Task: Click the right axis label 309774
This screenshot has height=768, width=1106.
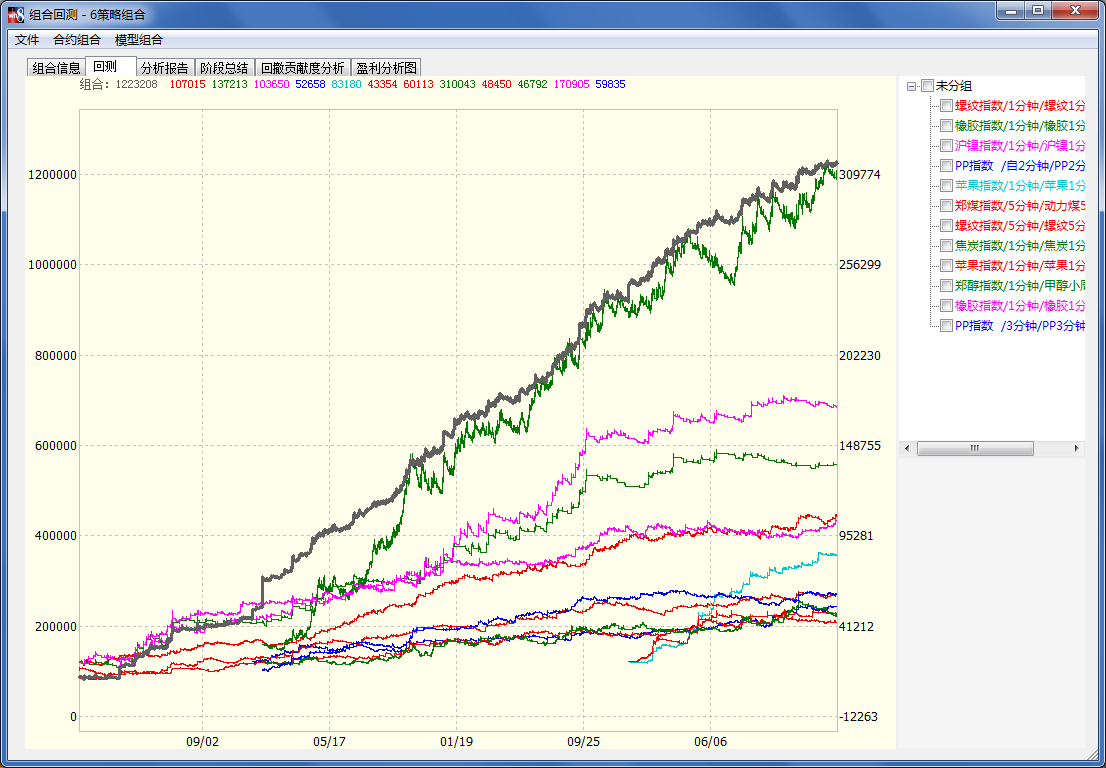Action: [x=861, y=175]
